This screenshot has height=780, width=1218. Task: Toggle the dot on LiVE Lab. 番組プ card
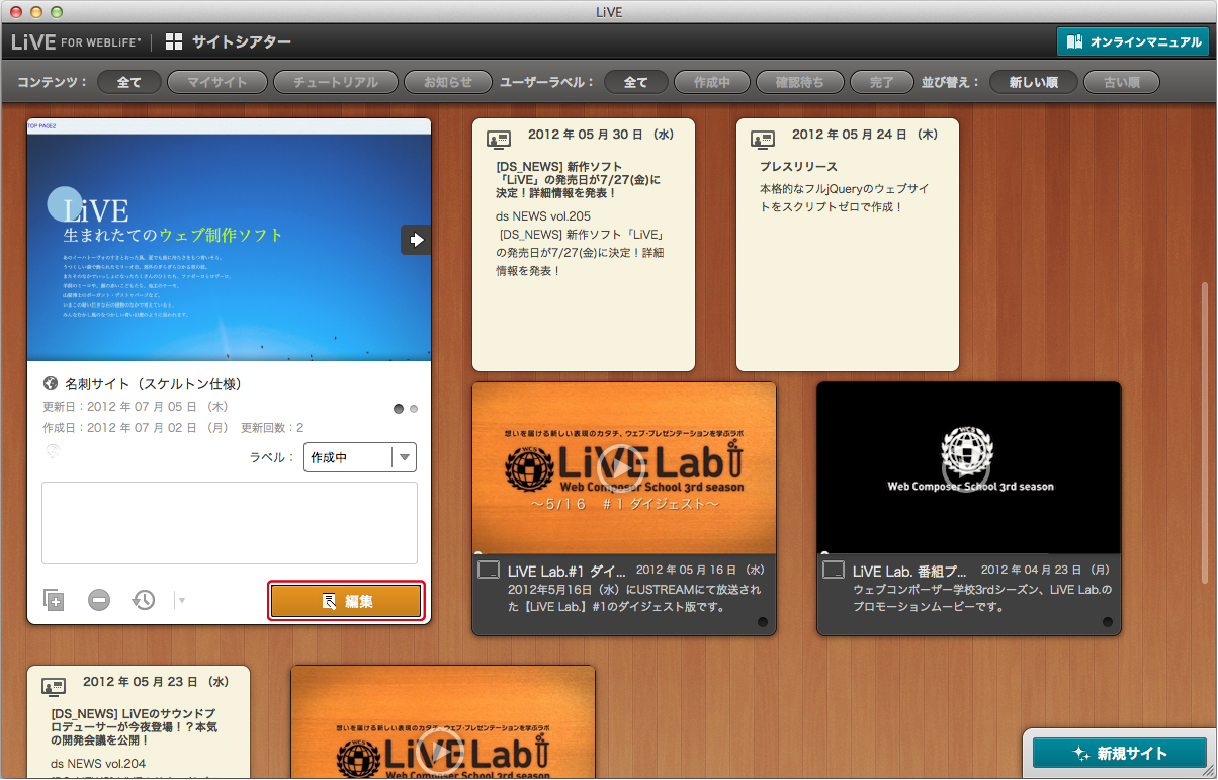1107,622
